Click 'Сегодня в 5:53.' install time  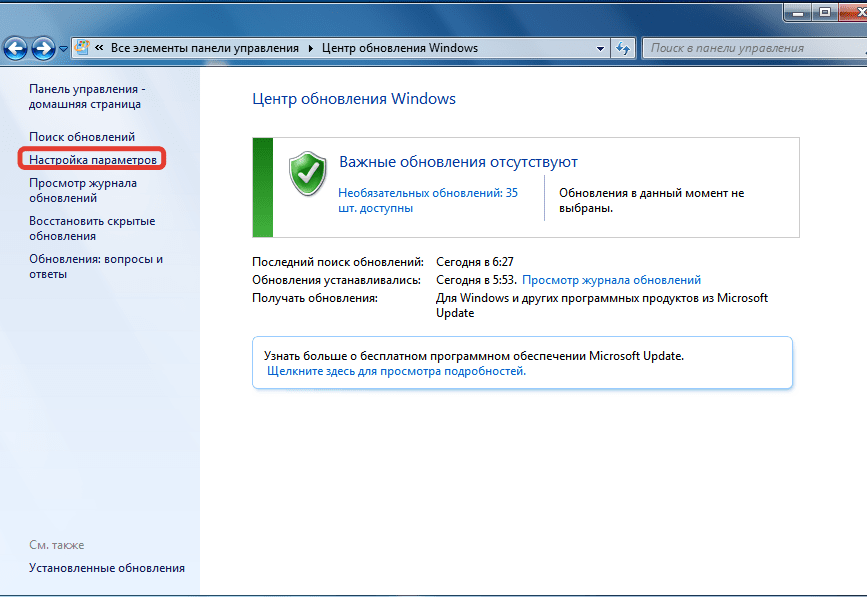coord(477,280)
